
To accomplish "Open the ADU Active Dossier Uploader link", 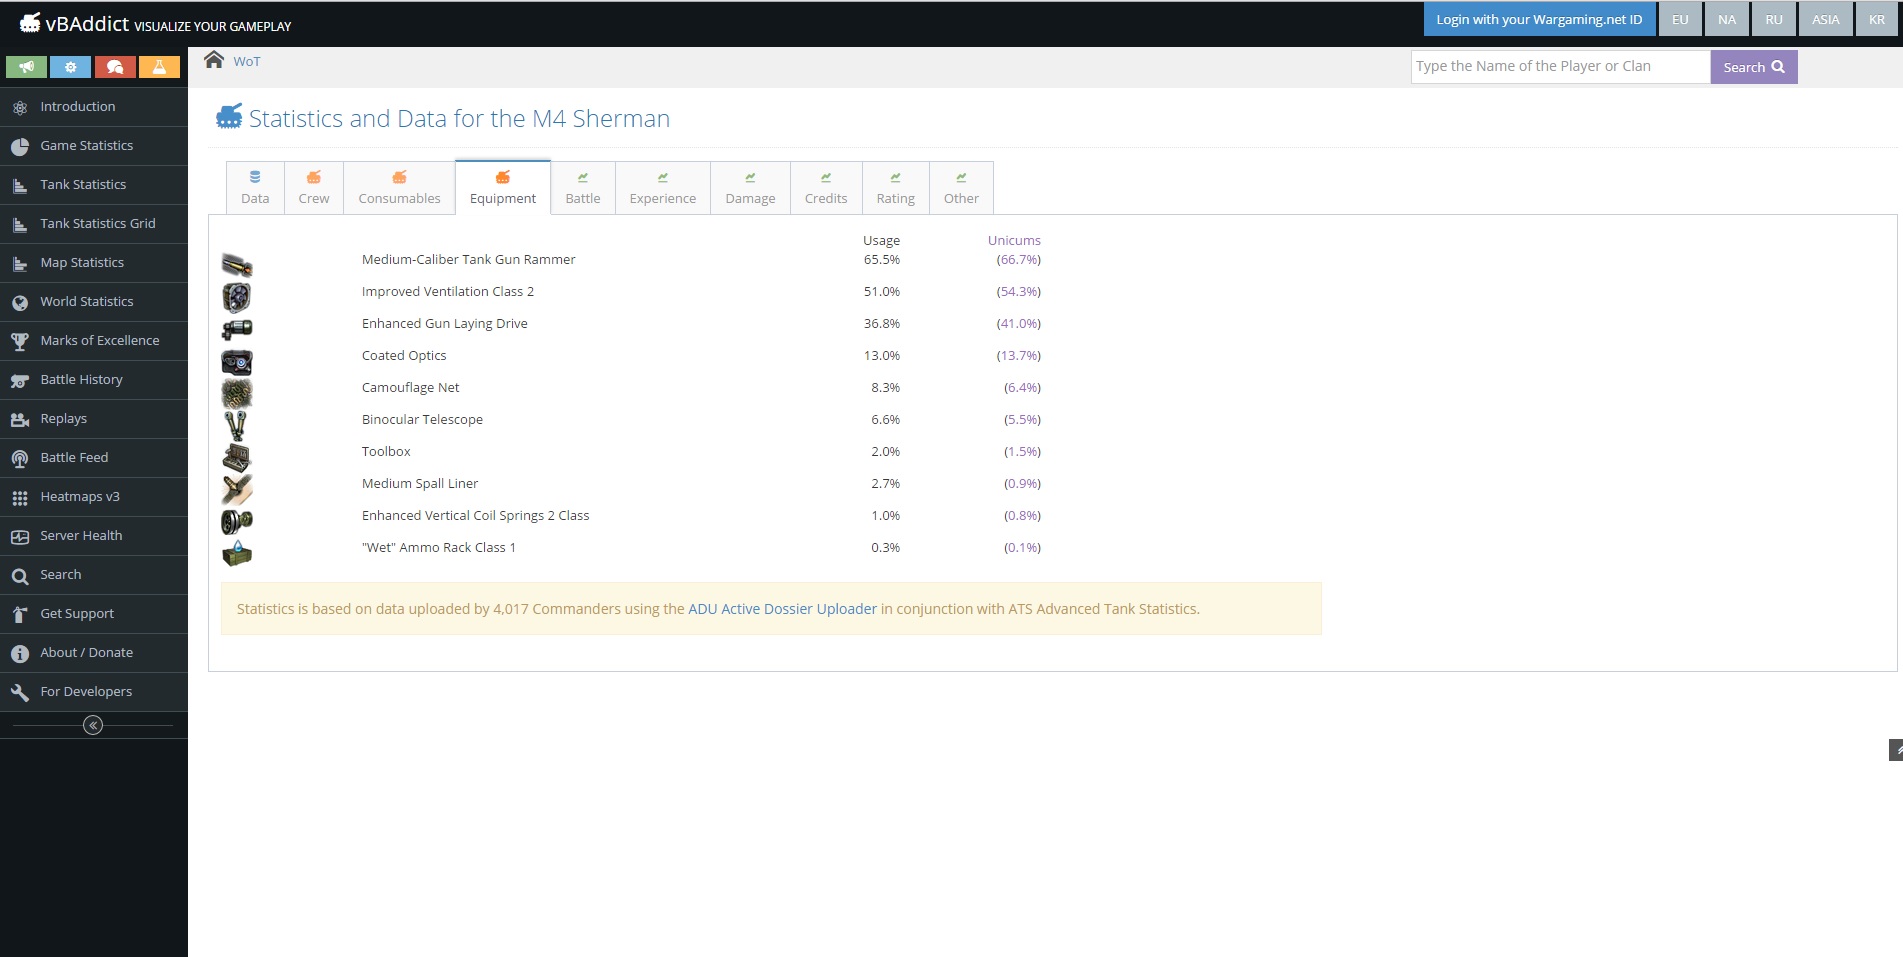I will click(782, 609).
